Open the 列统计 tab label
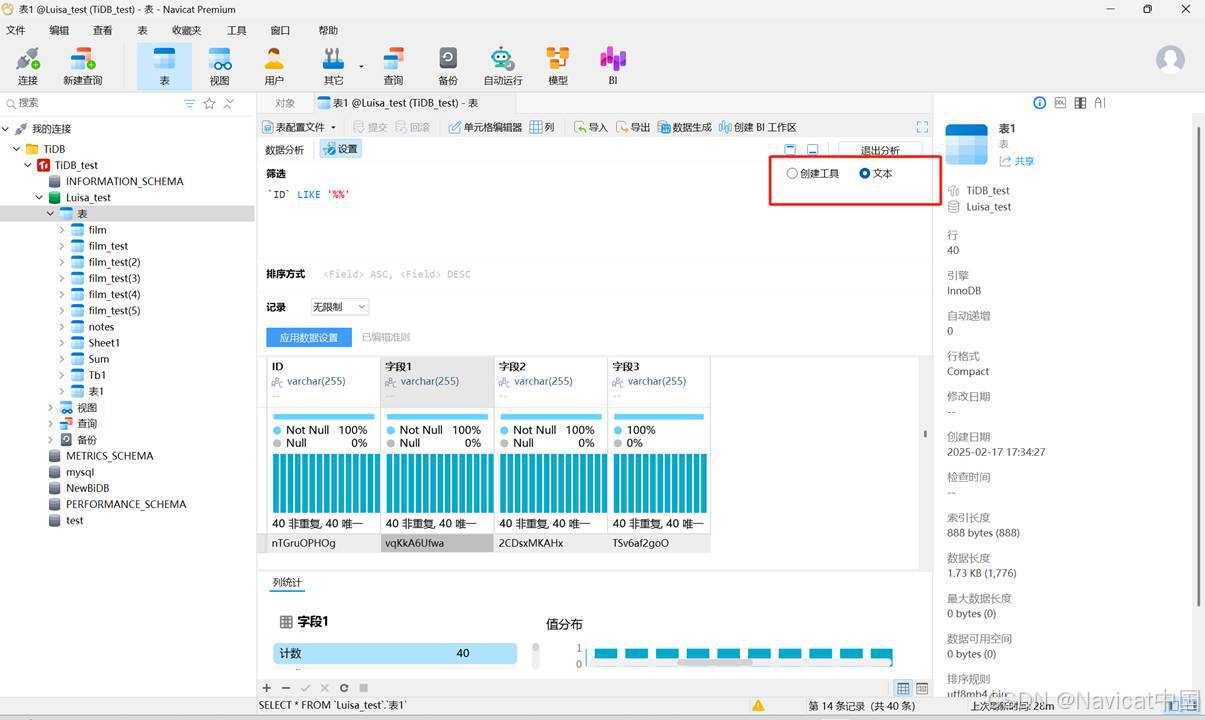Screen dimensions: 1205x720 pos(287,583)
